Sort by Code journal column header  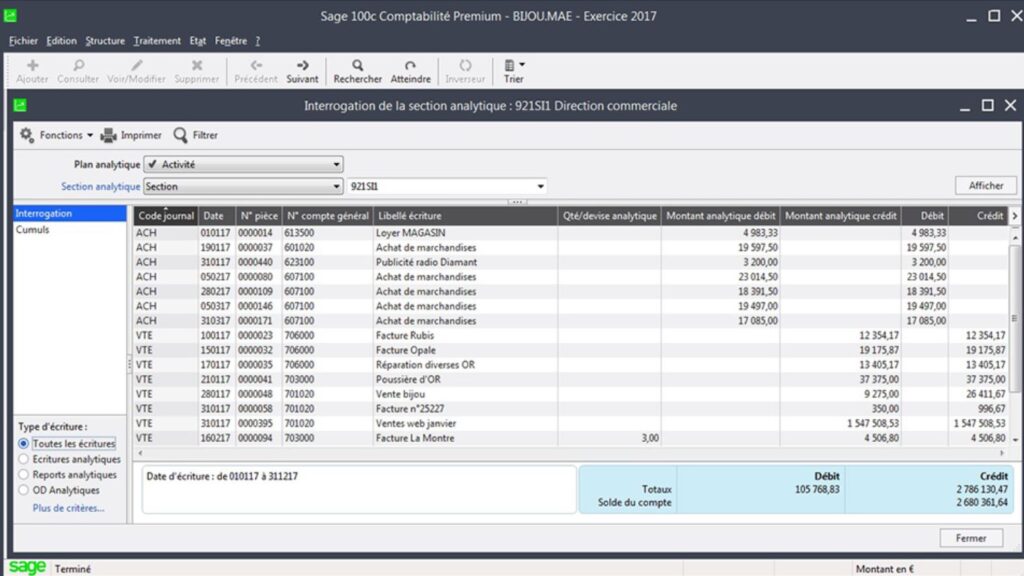click(x=166, y=216)
